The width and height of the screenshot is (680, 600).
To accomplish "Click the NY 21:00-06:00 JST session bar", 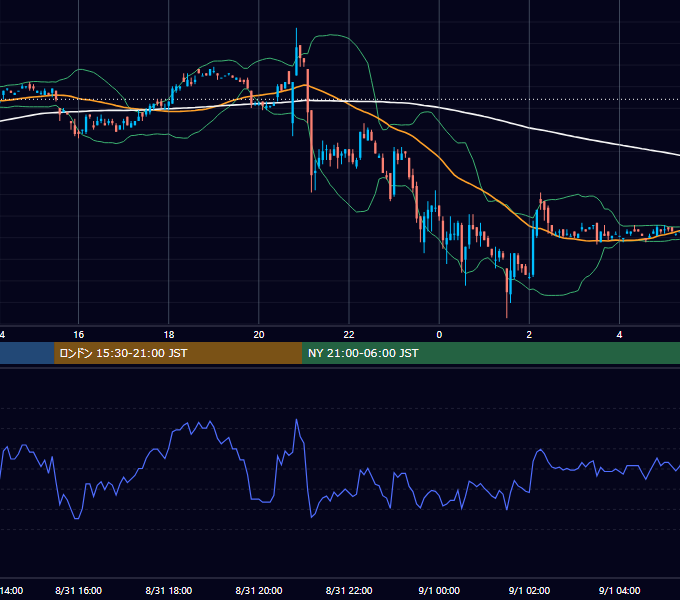I will [x=491, y=353].
